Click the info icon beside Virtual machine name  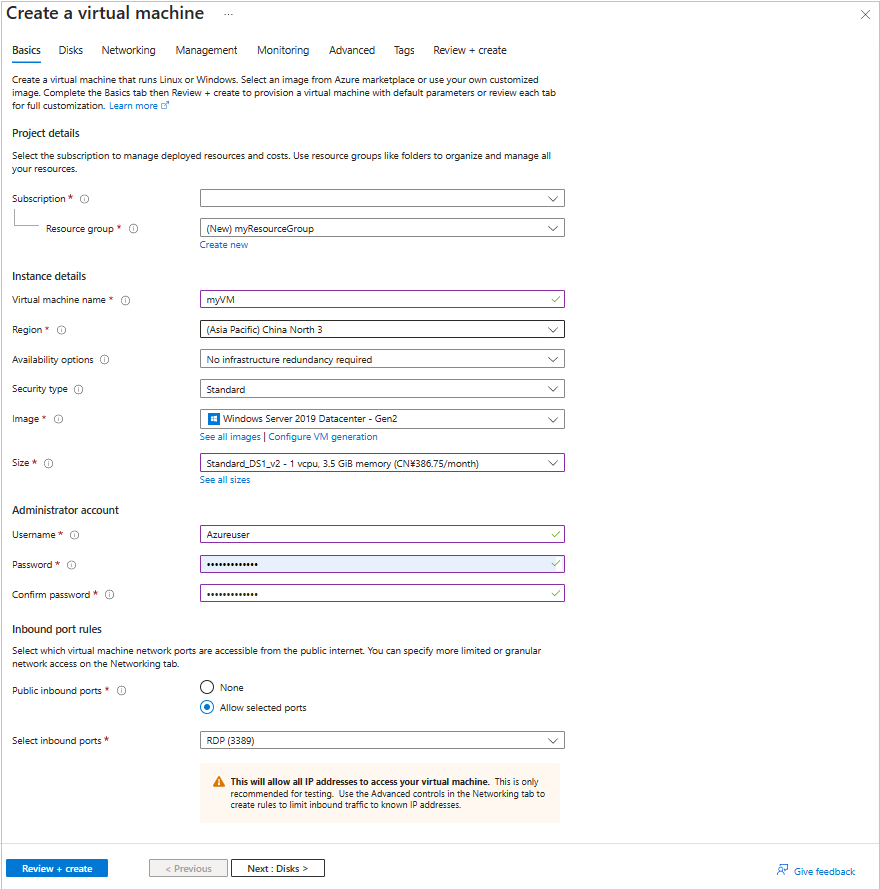point(126,300)
